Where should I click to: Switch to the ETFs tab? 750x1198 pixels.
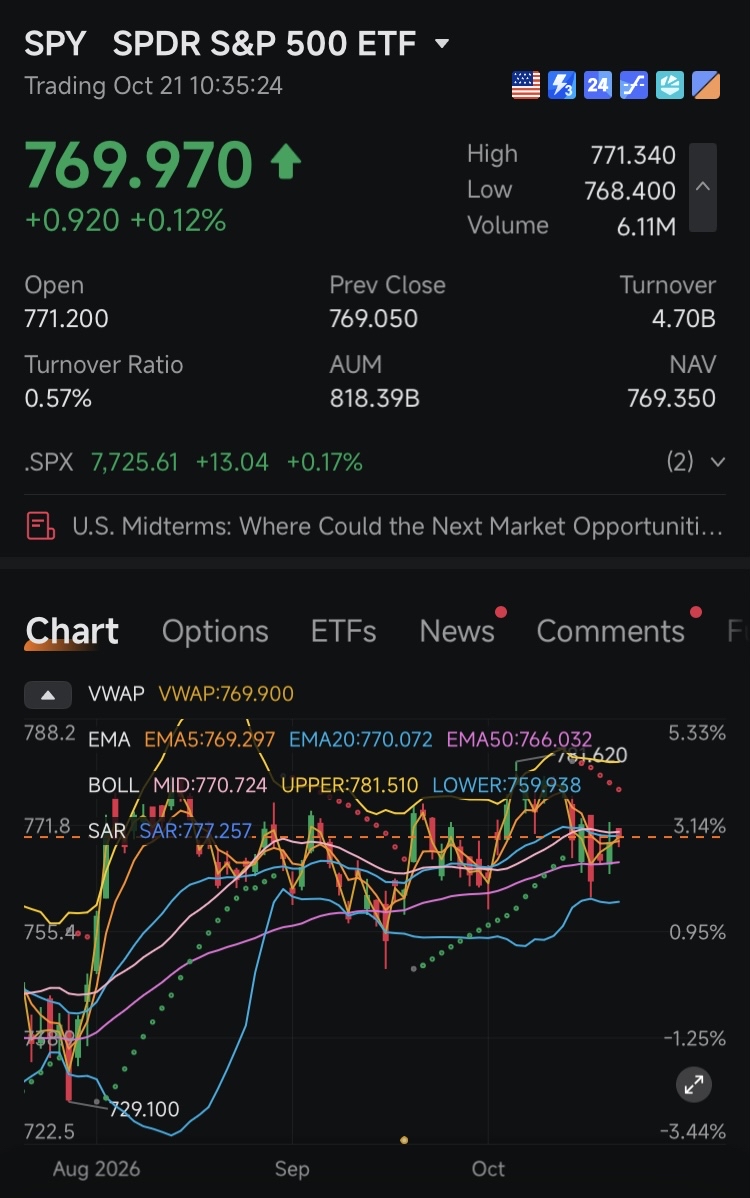pyautogui.click(x=343, y=631)
